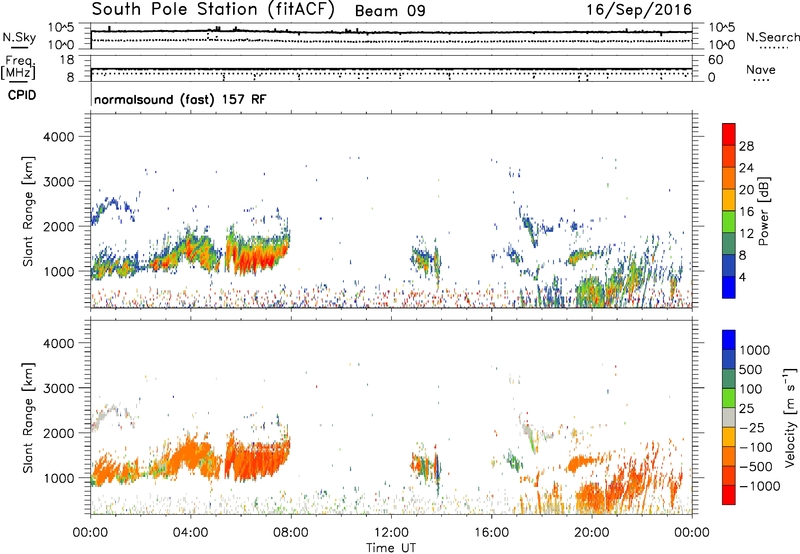Click the '4000' range tick in power panel
The image size is (800, 554).
click(x=59, y=137)
